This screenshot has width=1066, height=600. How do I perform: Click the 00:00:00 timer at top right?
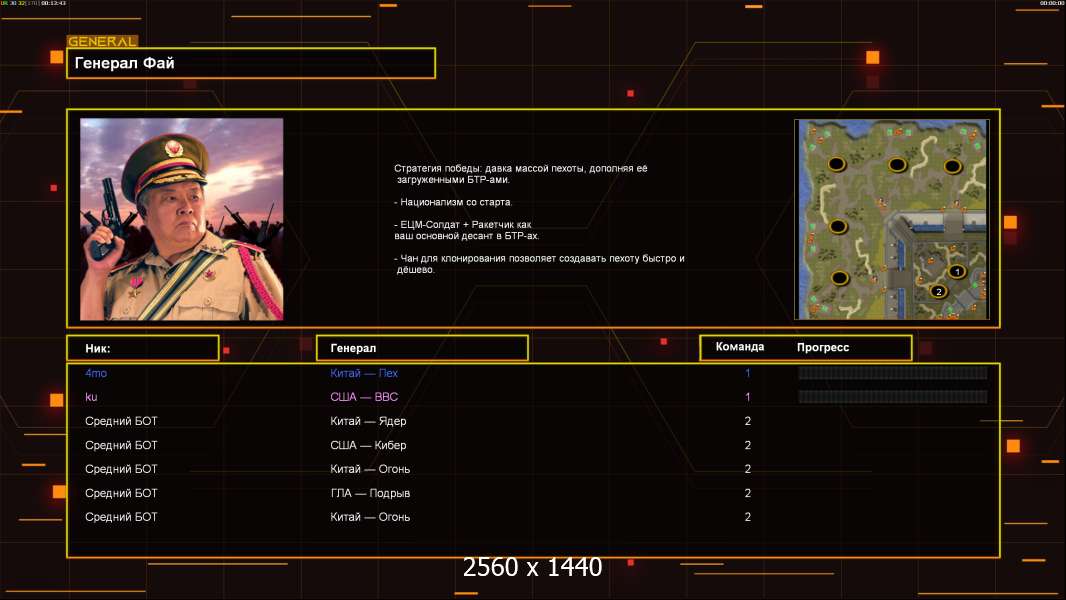point(1052,3)
